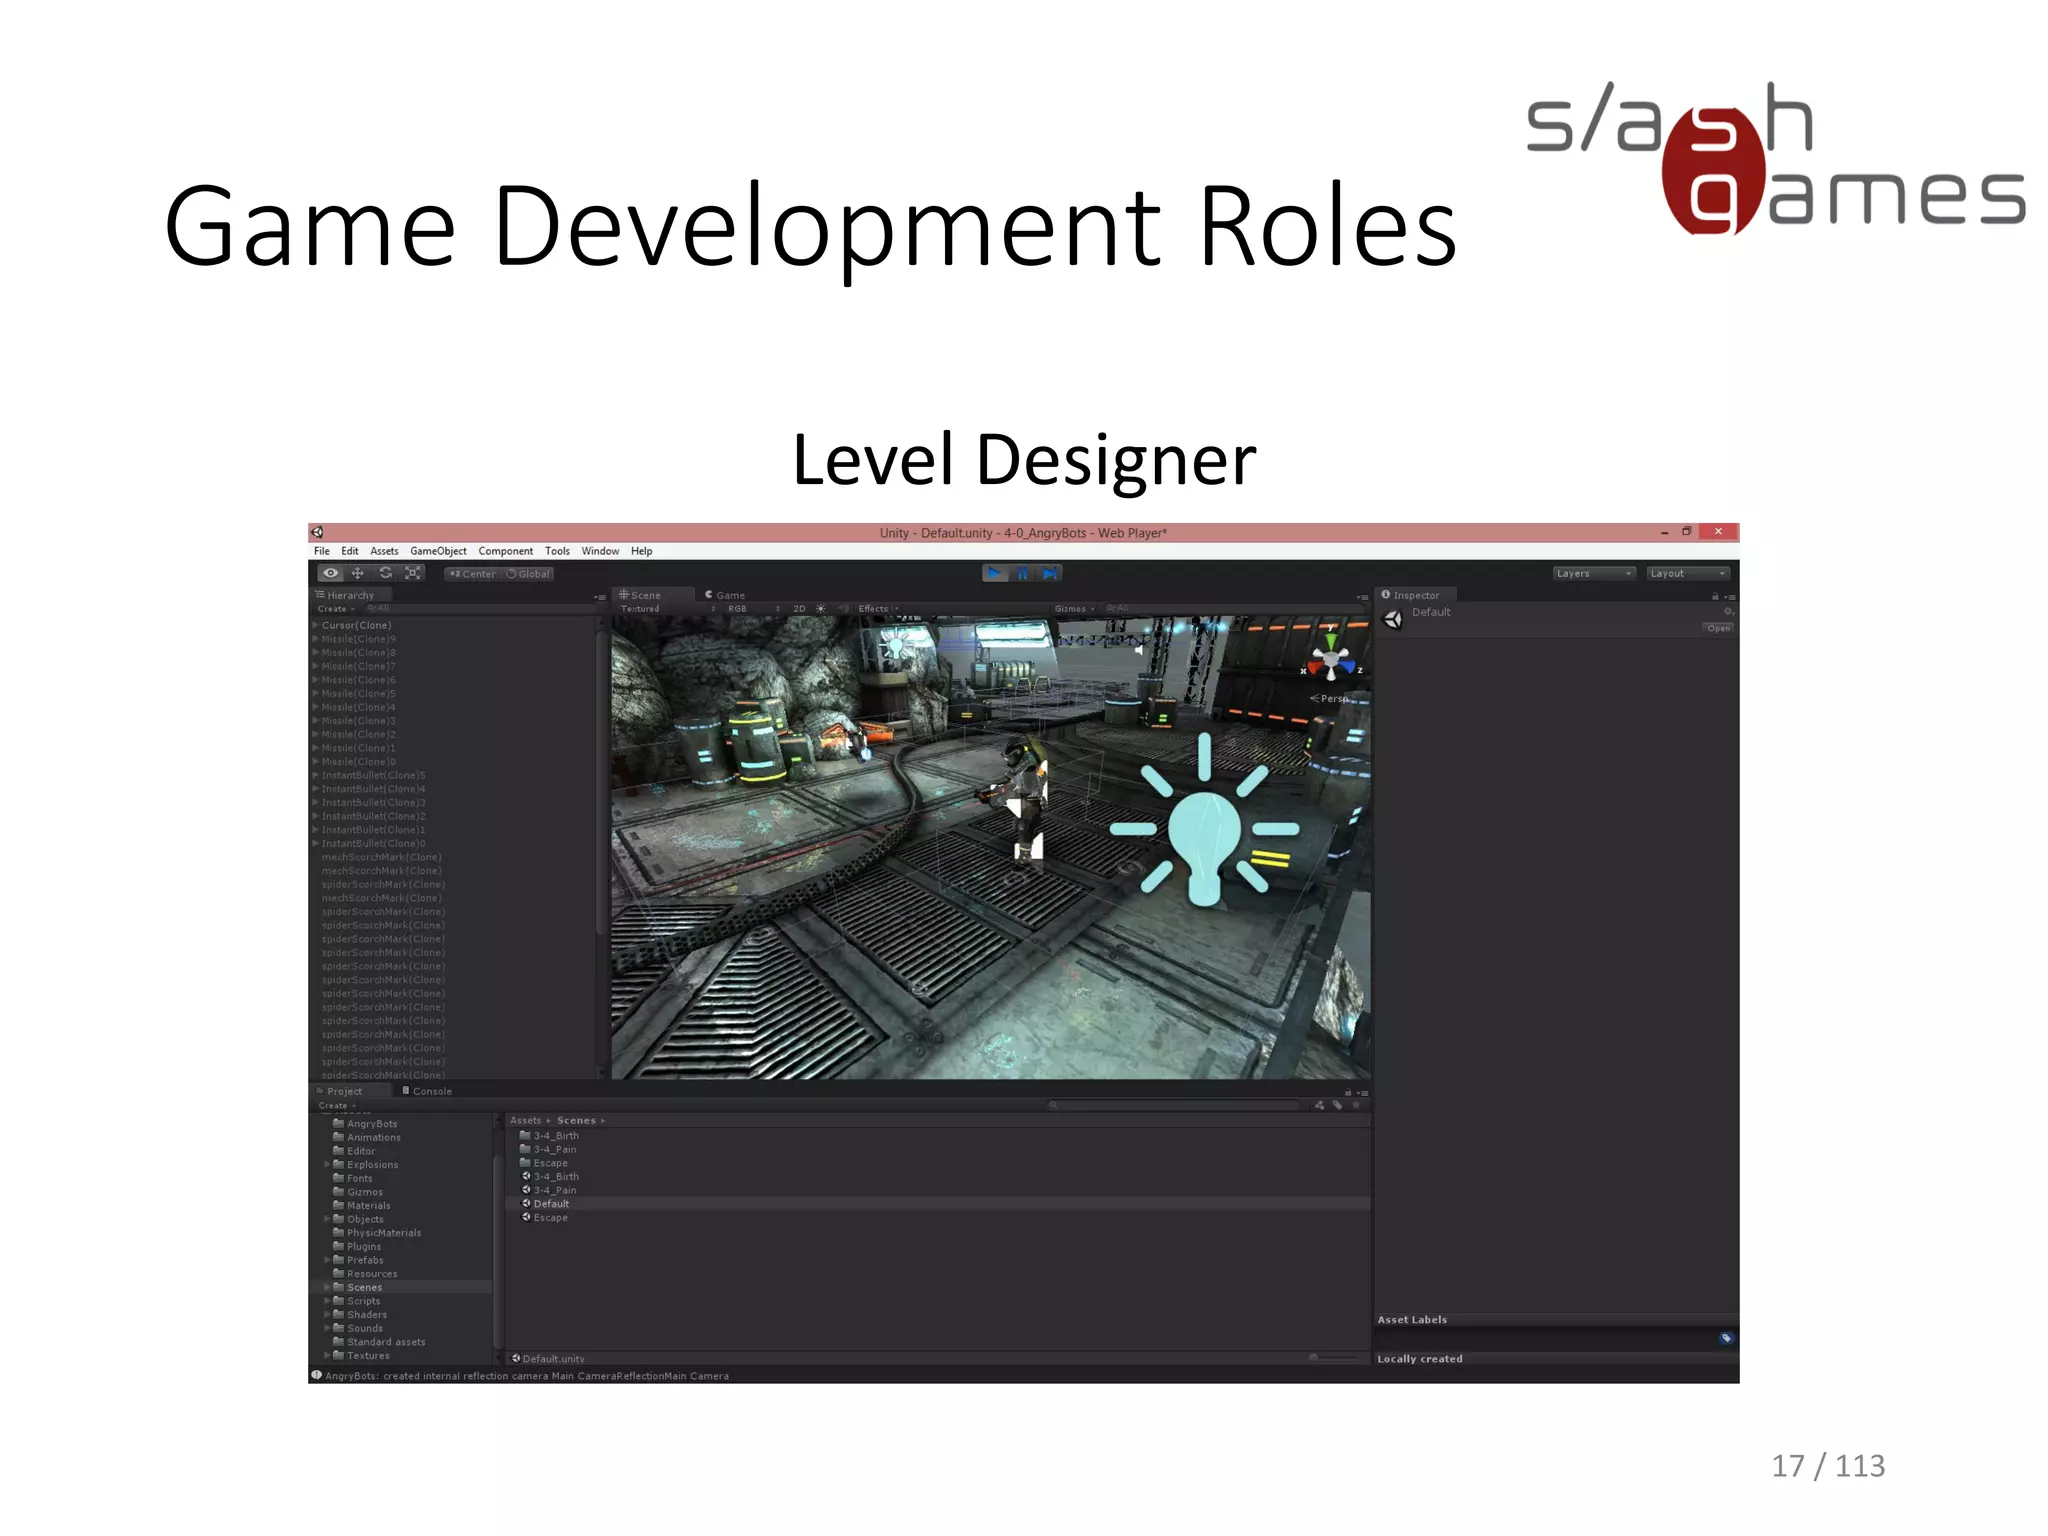Viewport: 2048px width, 1536px height.
Task: Adjust the Project icon size slider
Action: point(1332,1358)
